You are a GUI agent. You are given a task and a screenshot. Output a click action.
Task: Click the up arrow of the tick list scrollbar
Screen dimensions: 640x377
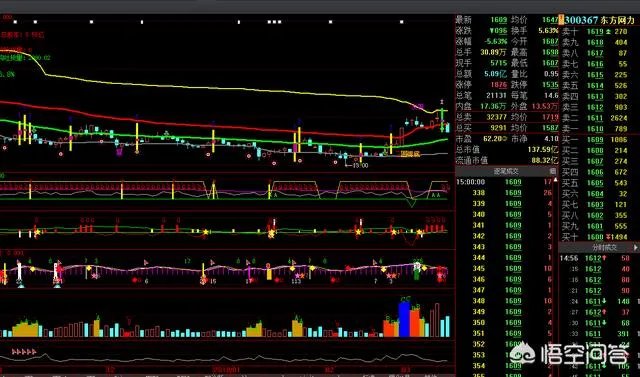[x=555, y=180]
